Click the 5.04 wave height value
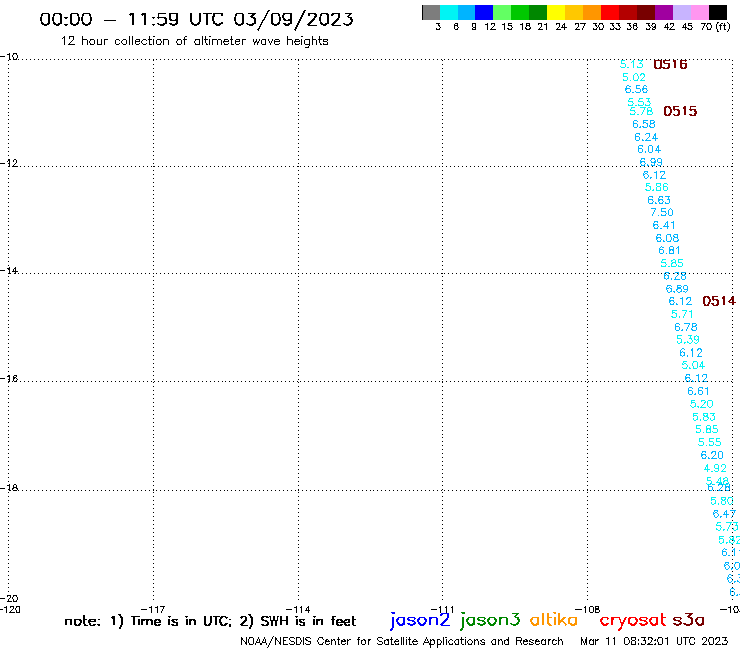This screenshot has width=740, height=650. click(x=693, y=365)
